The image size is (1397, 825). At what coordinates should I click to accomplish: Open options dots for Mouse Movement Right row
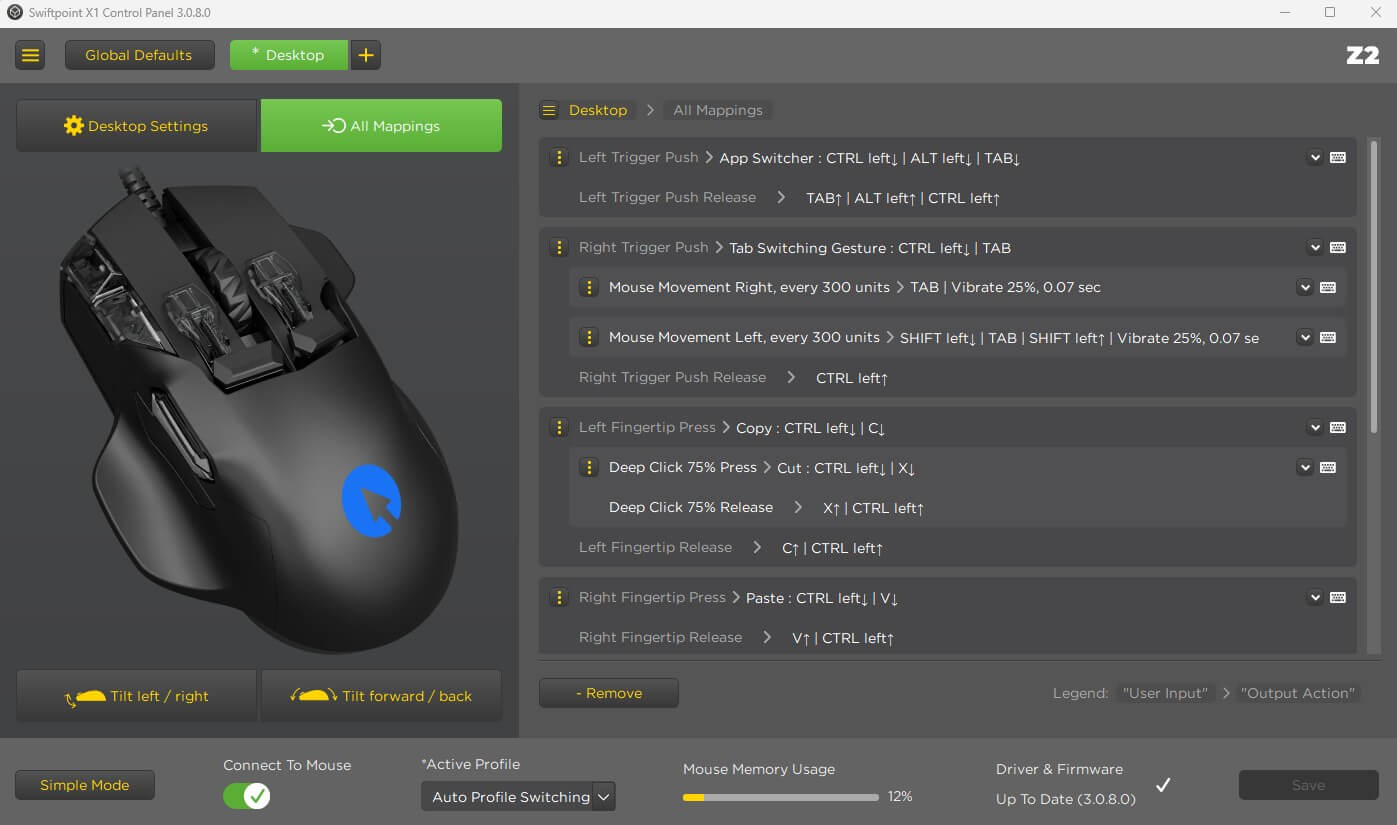click(589, 288)
